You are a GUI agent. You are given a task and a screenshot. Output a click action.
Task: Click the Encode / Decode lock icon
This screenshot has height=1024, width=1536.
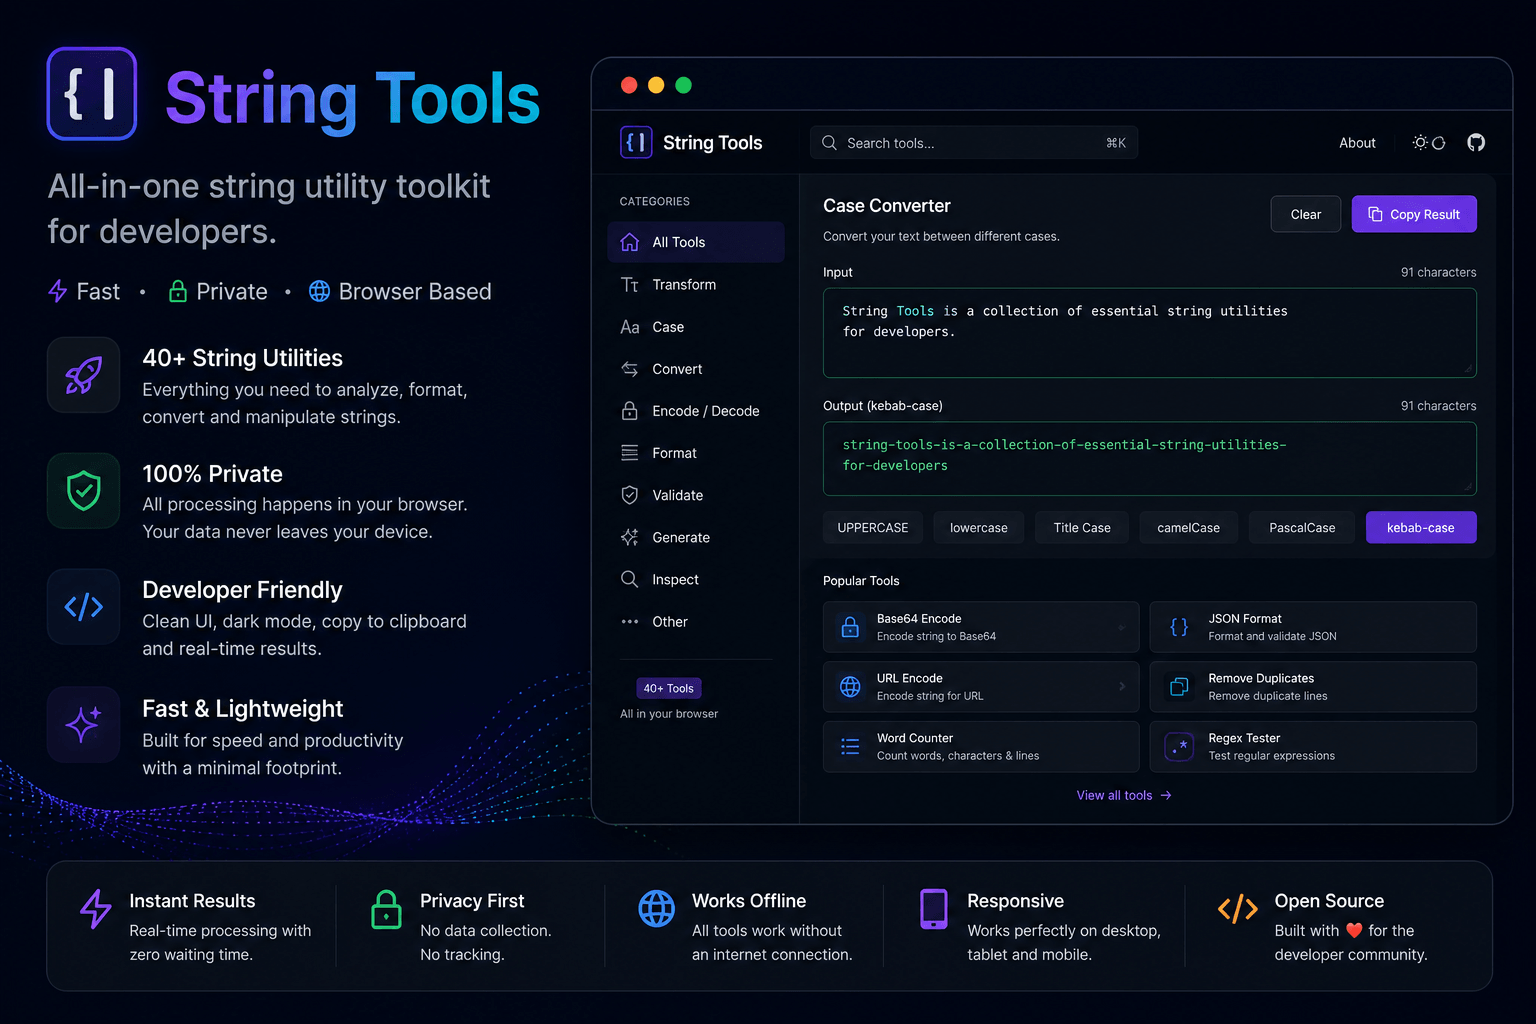(x=630, y=411)
